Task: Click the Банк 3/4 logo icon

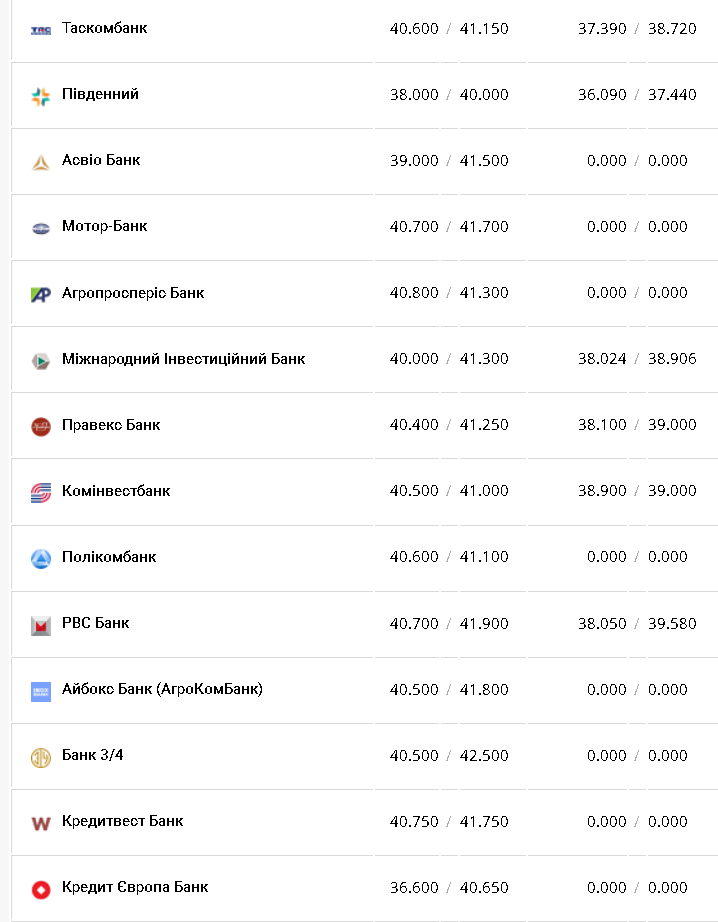Action: [x=41, y=757]
